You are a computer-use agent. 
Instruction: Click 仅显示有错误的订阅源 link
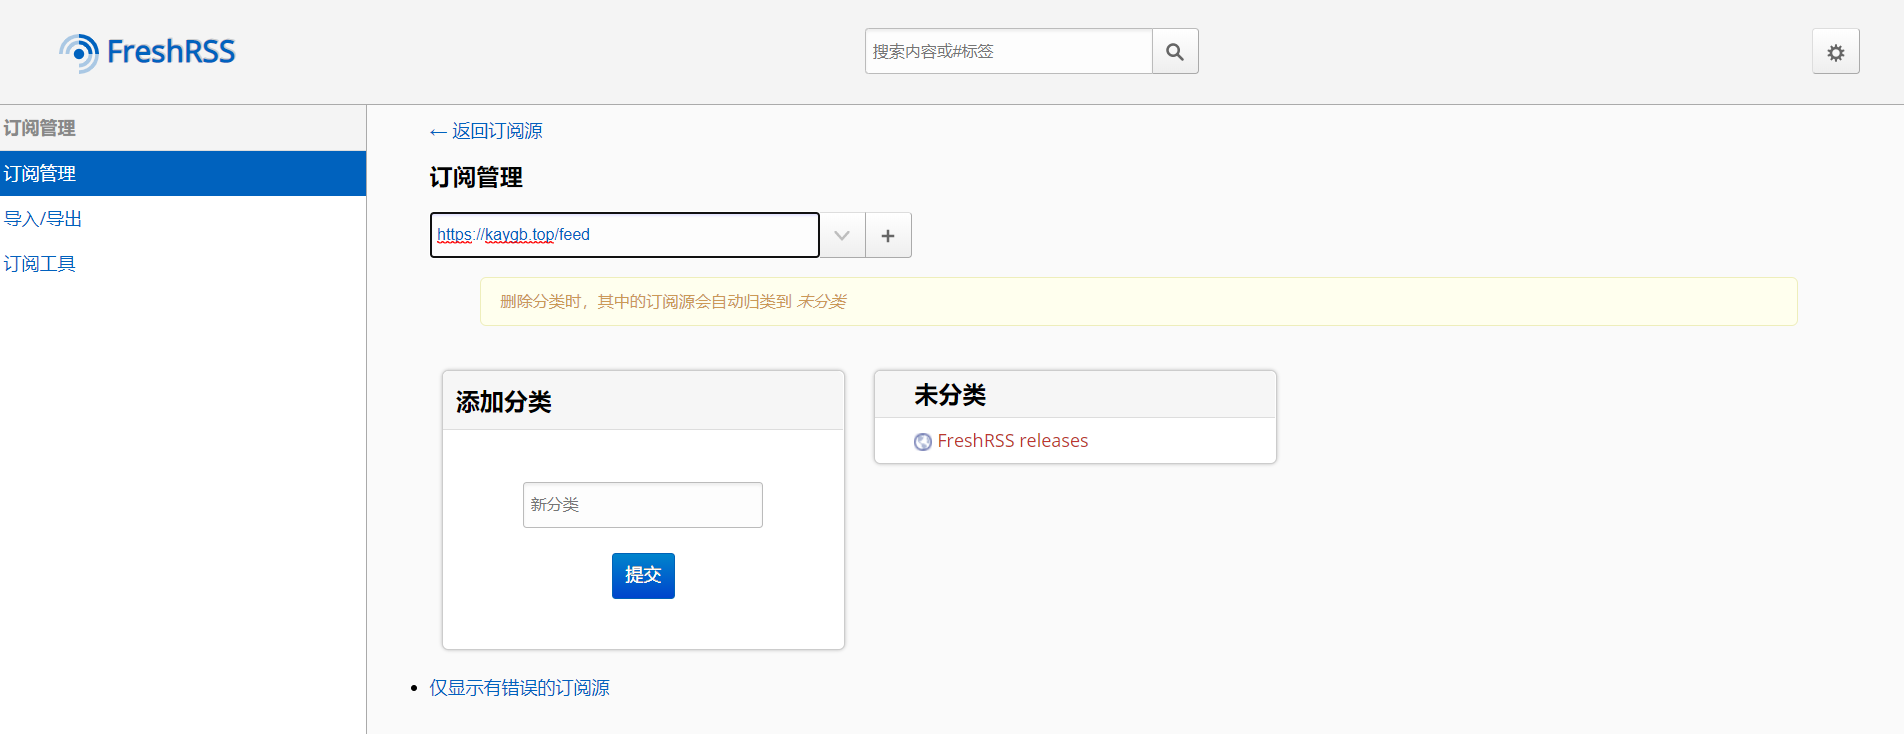pos(519,688)
